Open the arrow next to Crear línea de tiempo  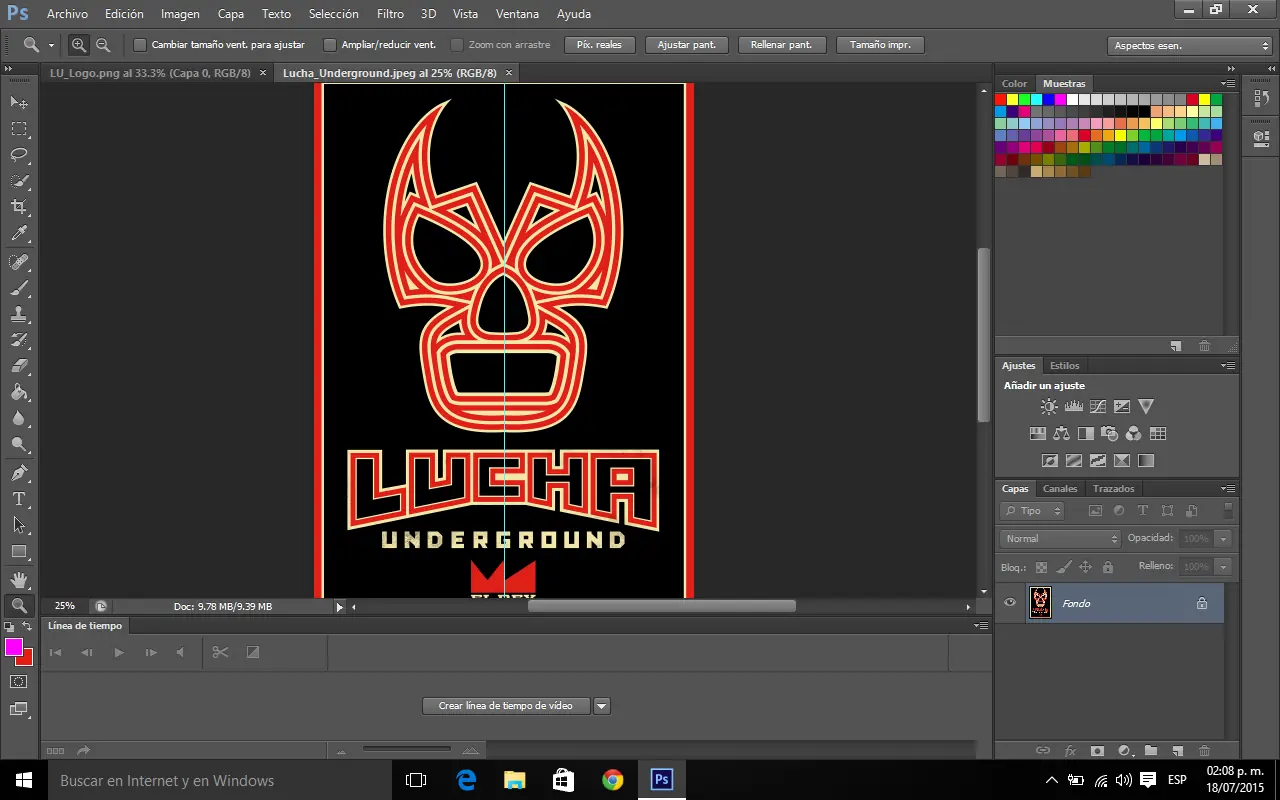point(602,706)
